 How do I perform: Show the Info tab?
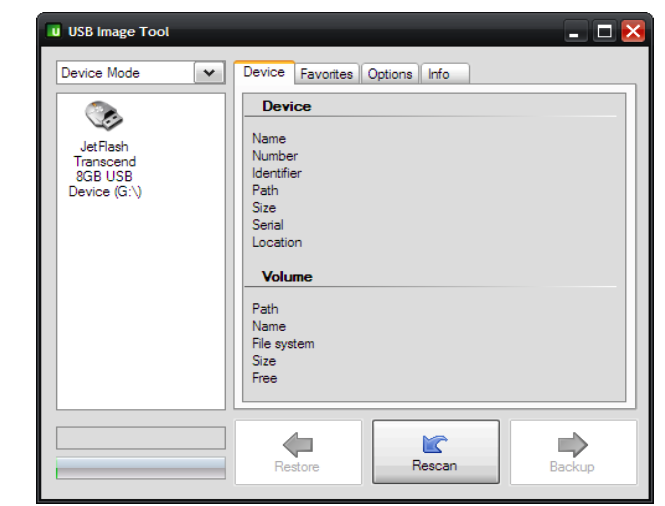coord(439,74)
